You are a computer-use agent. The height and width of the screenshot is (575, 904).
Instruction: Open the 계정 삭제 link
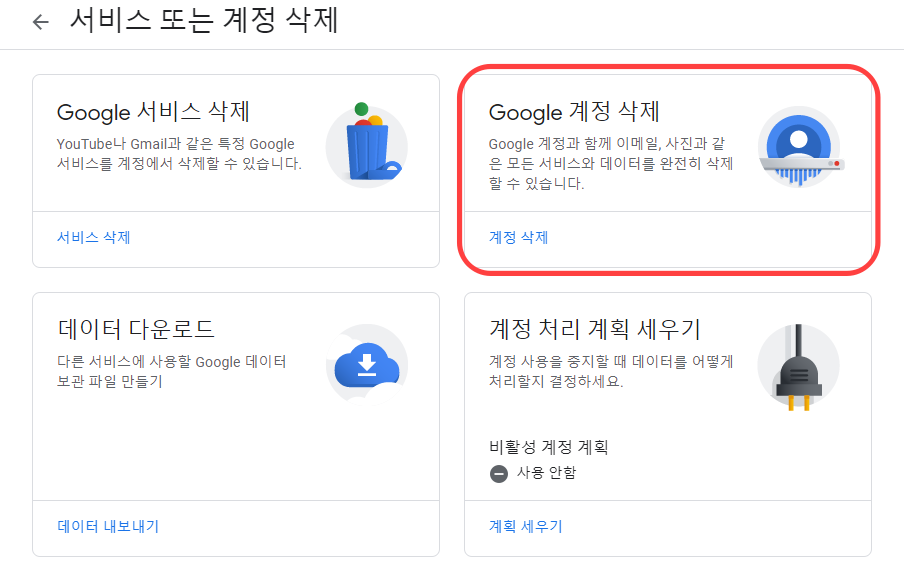coord(518,238)
